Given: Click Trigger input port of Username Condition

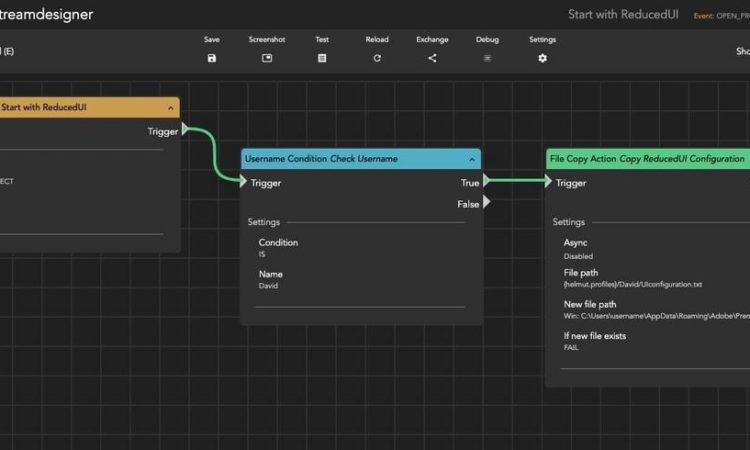Looking at the screenshot, I should pyautogui.click(x=243, y=182).
